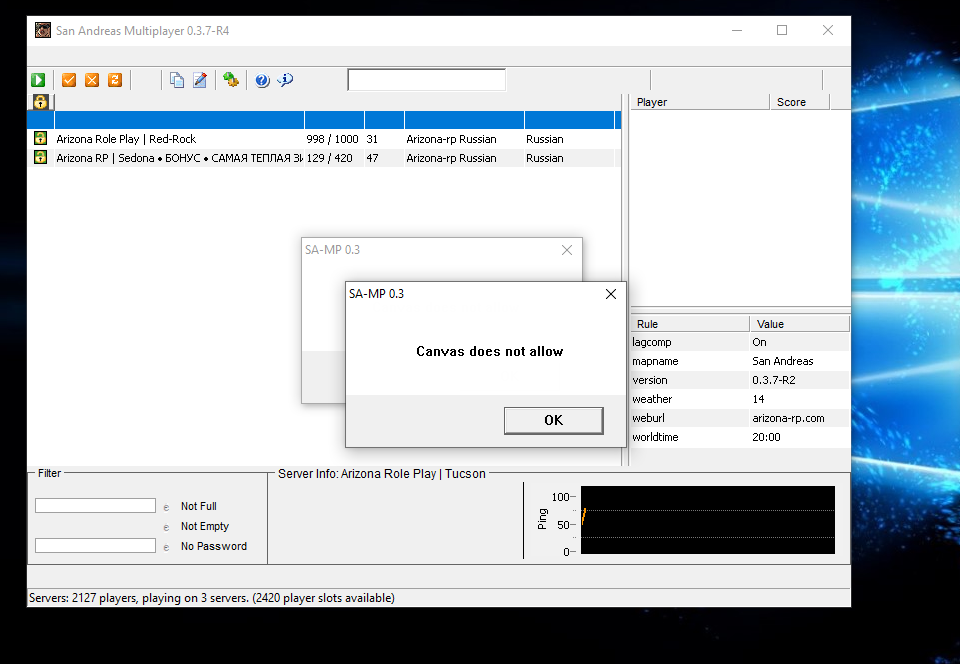
Task: Click the lock icon on Red-Rock row
Action: pyautogui.click(x=40, y=138)
